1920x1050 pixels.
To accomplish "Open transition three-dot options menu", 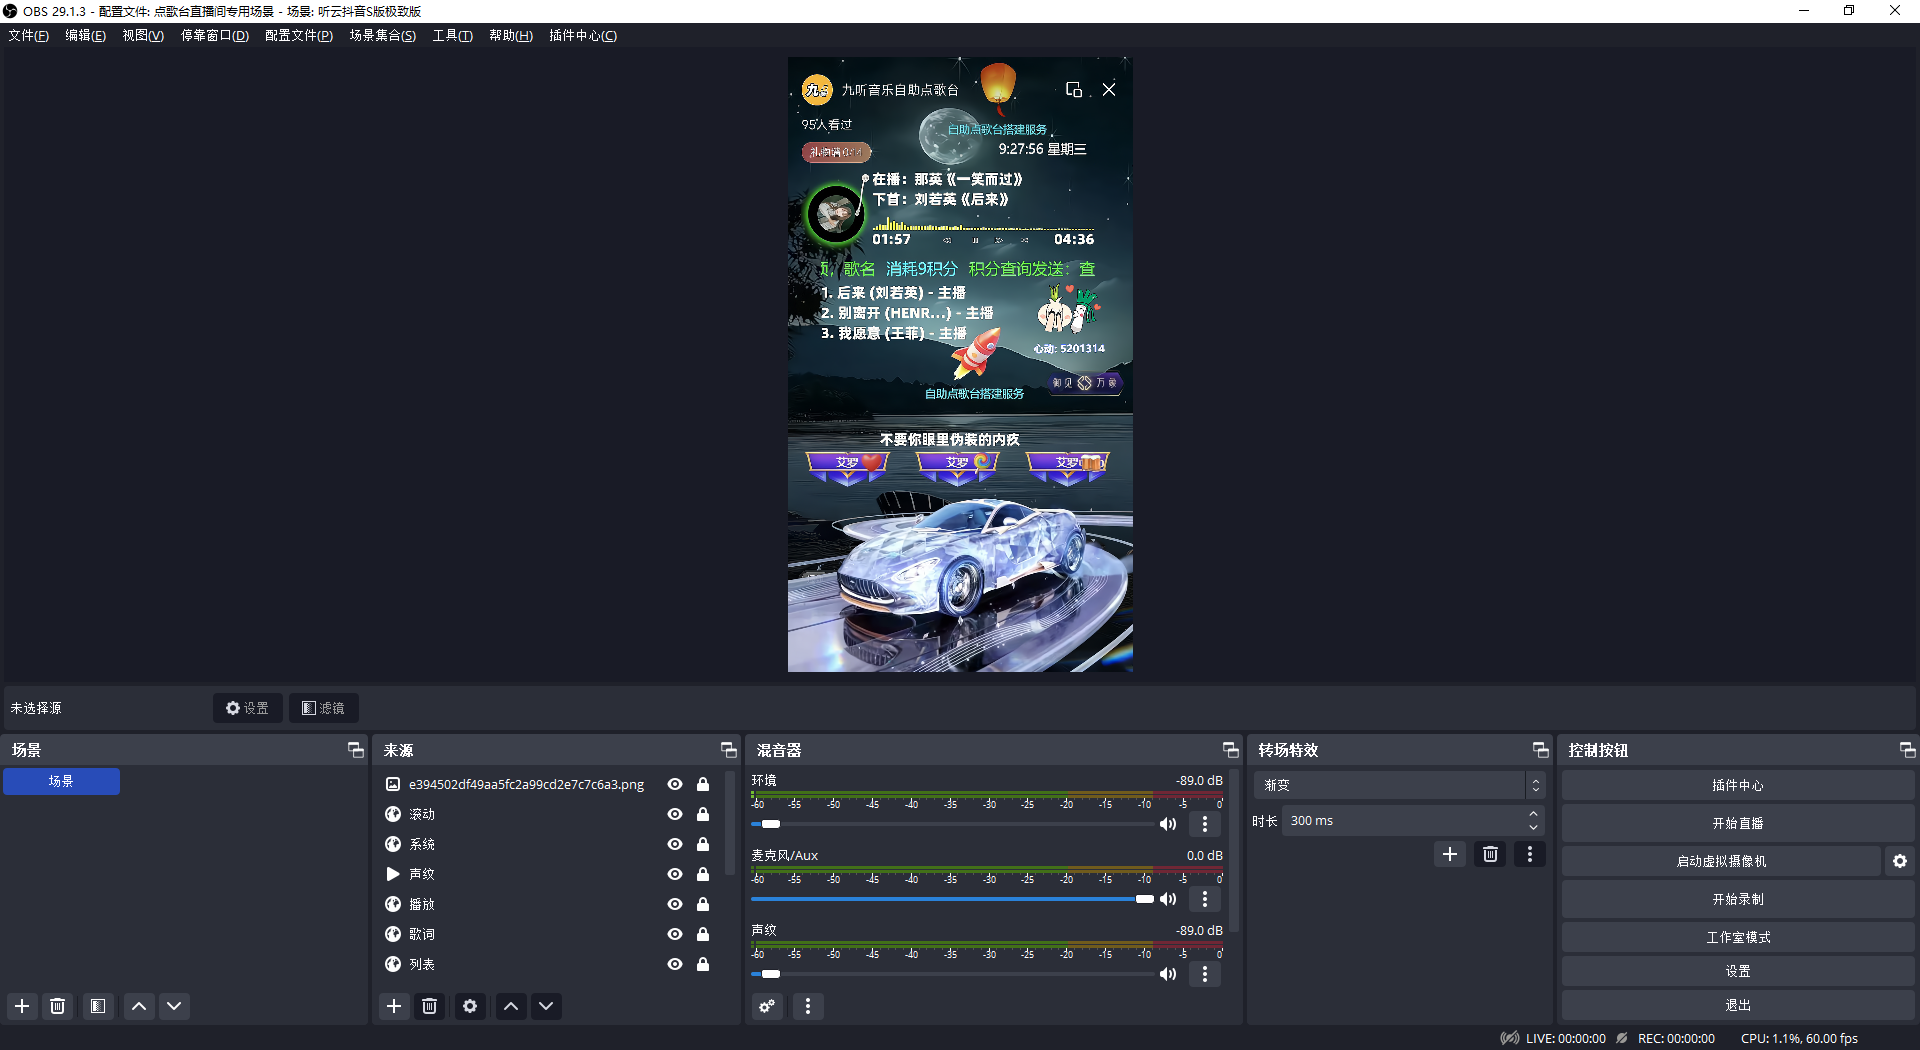I will pos(1529,854).
